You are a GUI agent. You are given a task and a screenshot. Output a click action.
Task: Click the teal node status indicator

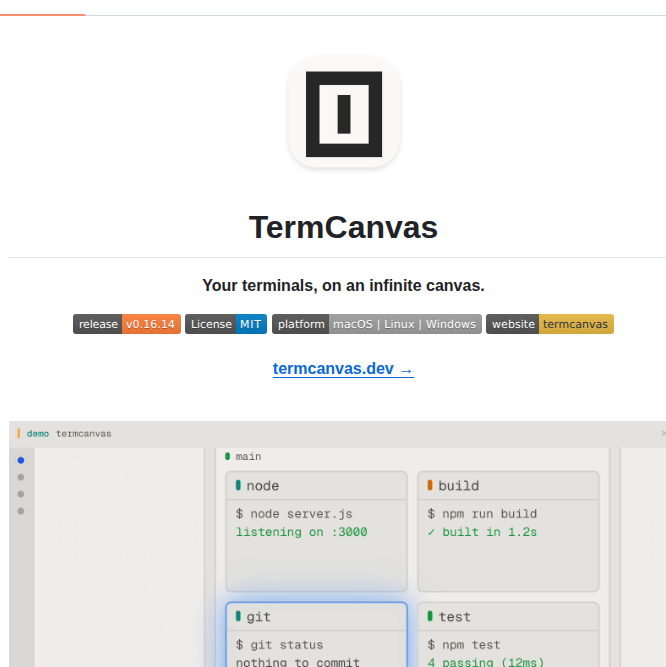[238, 485]
